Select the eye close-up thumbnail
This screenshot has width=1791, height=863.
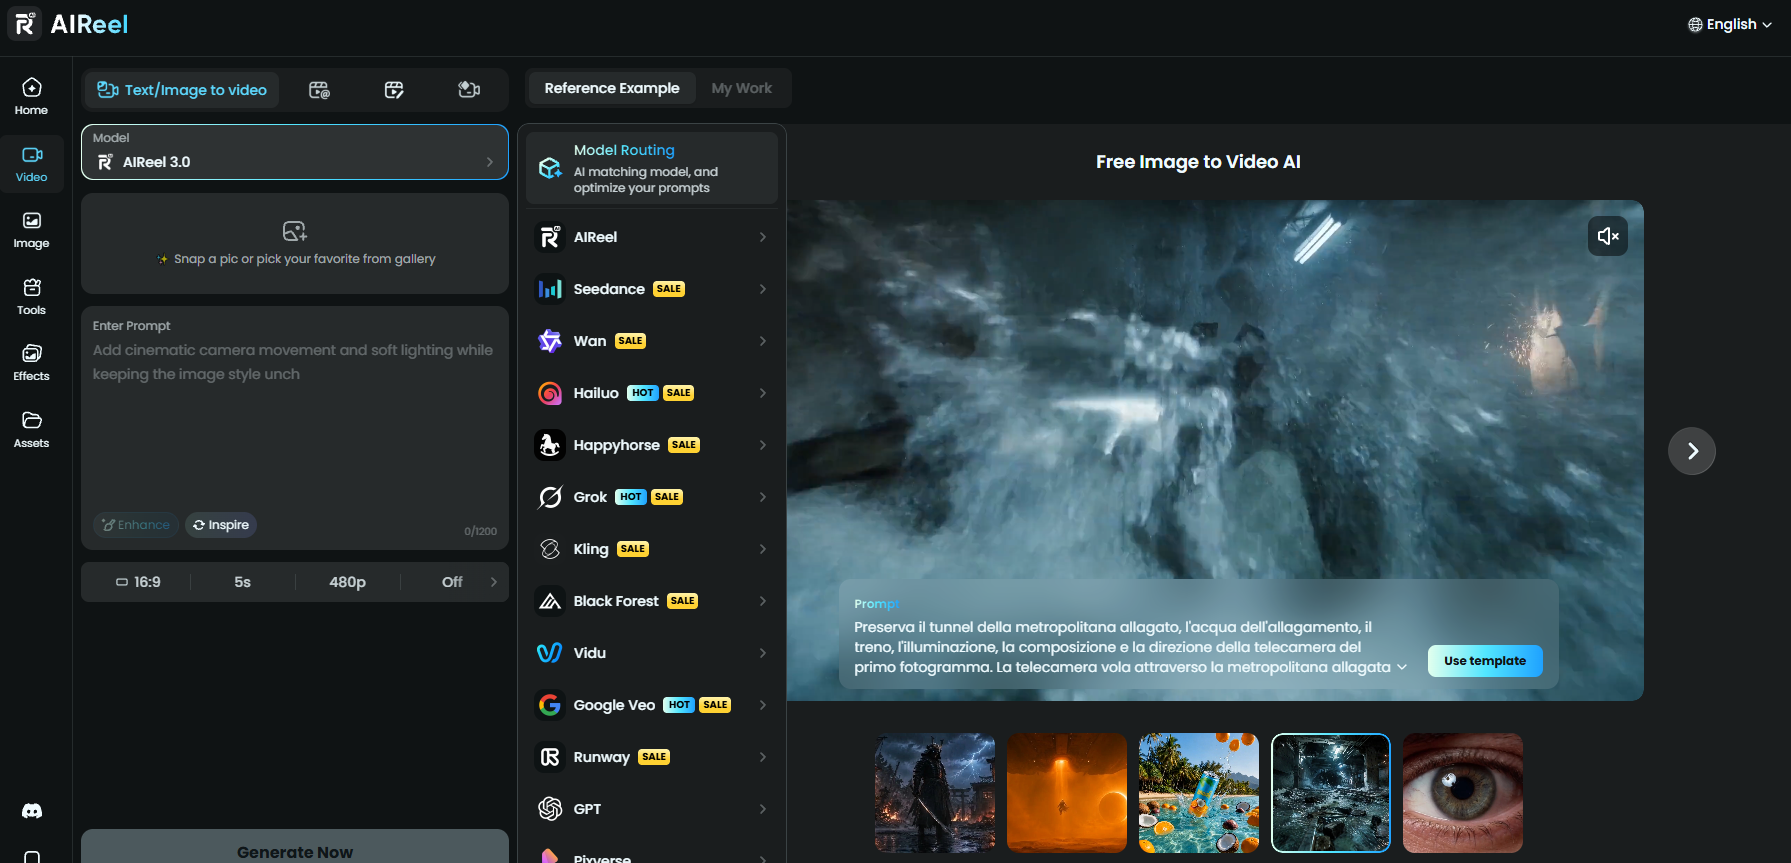coord(1463,793)
